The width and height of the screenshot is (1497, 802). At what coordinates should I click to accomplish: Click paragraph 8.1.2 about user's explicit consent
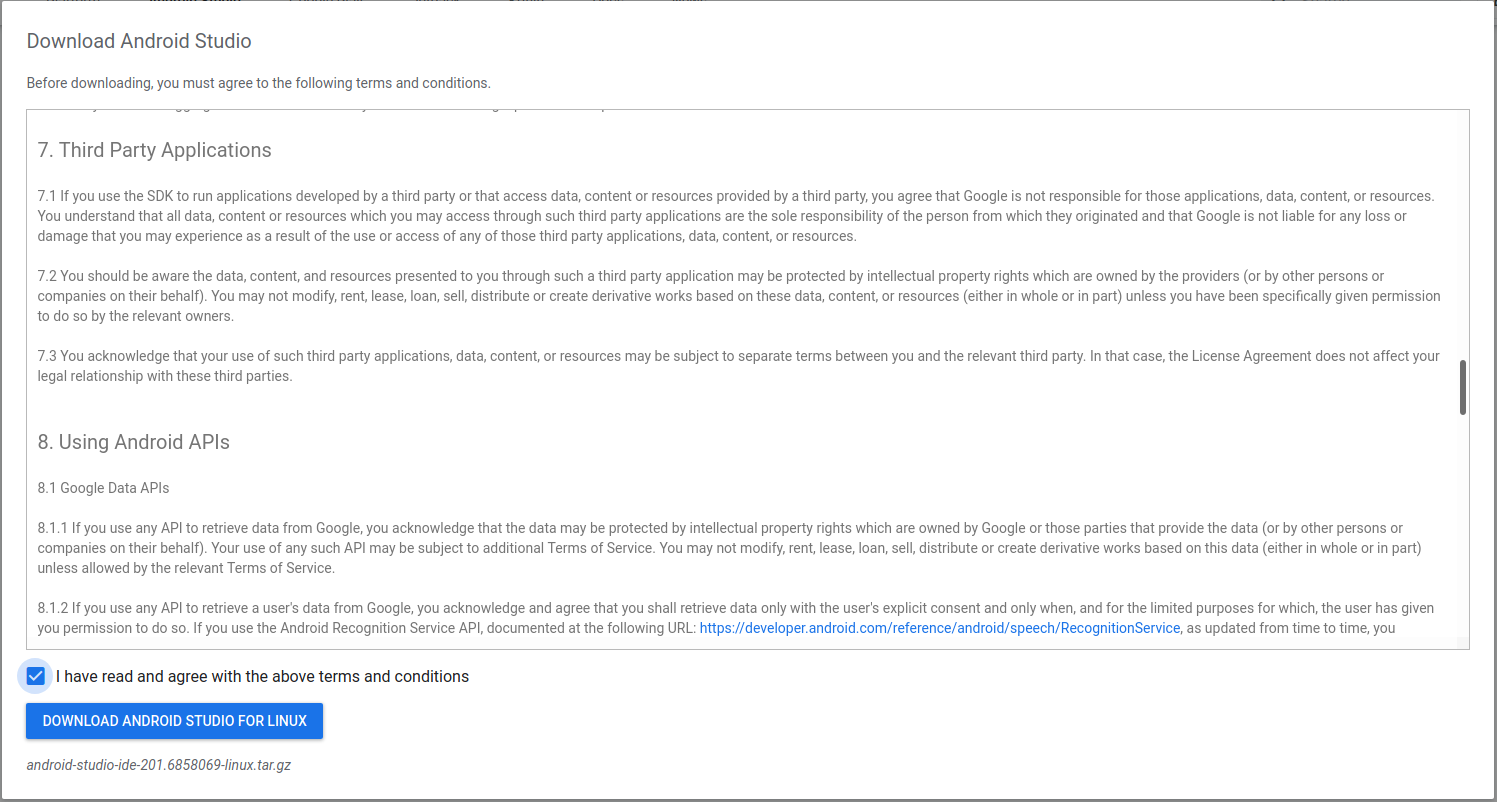click(736, 618)
